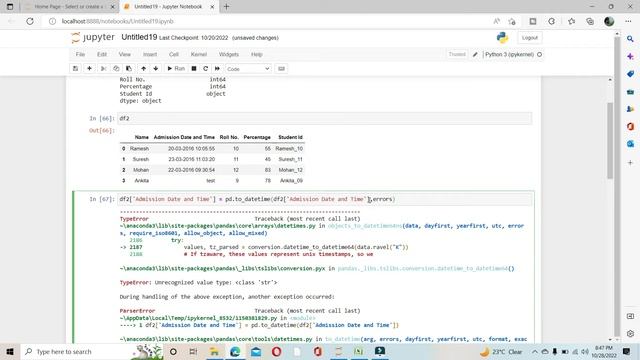Click the Percentage column header
The width and height of the screenshot is (640, 360).
(x=257, y=137)
